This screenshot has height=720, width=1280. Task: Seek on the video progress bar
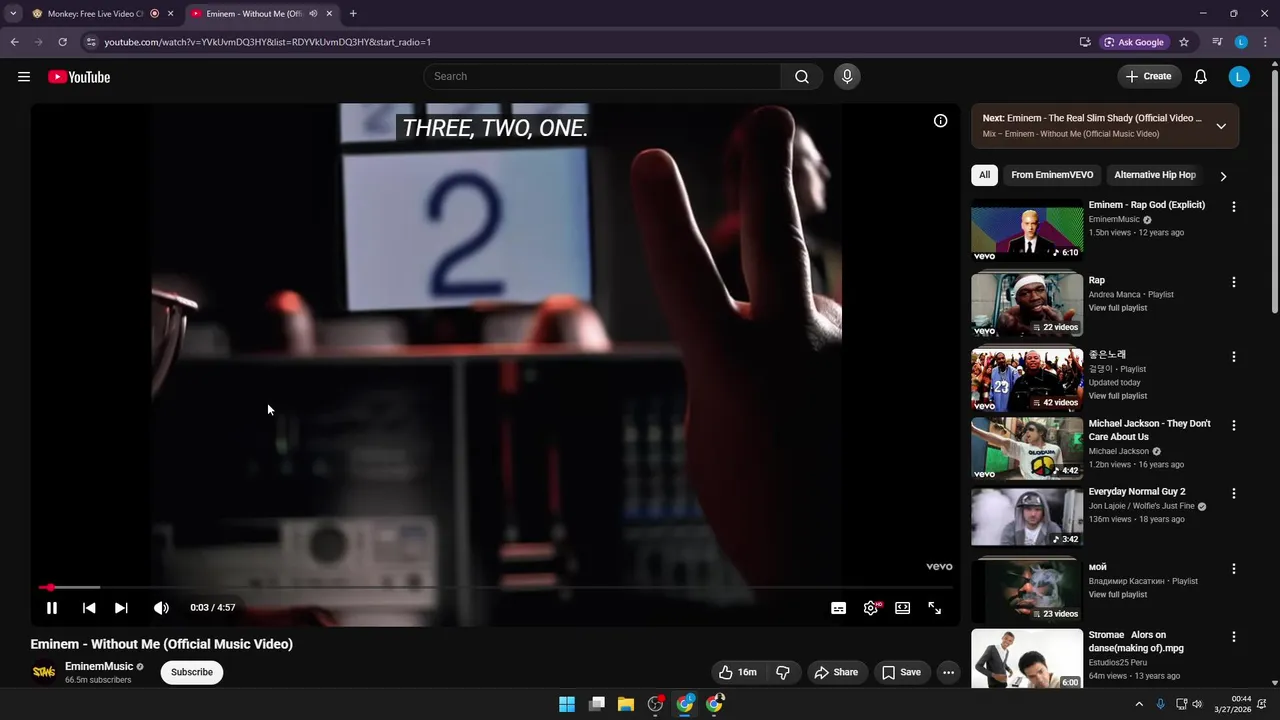tap(495, 588)
